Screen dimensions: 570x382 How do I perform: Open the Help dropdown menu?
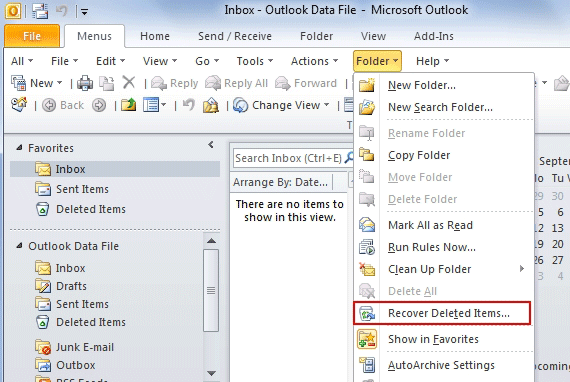pos(432,61)
